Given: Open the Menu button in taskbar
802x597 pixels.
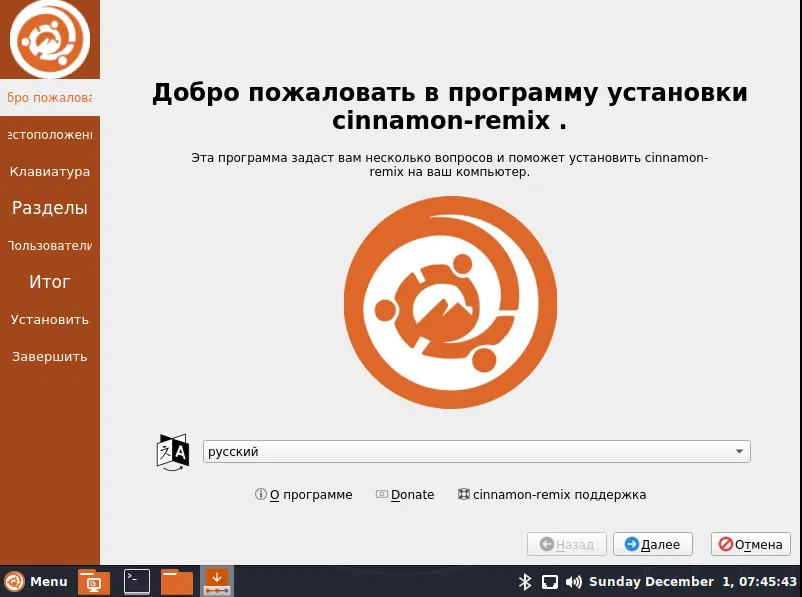Looking at the screenshot, I should click(x=36, y=582).
